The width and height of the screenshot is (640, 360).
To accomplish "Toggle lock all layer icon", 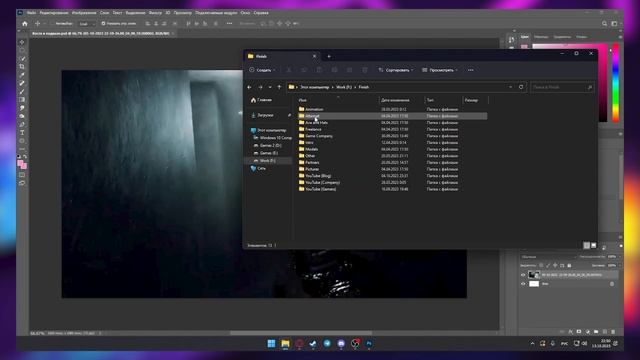I will (x=569, y=265).
